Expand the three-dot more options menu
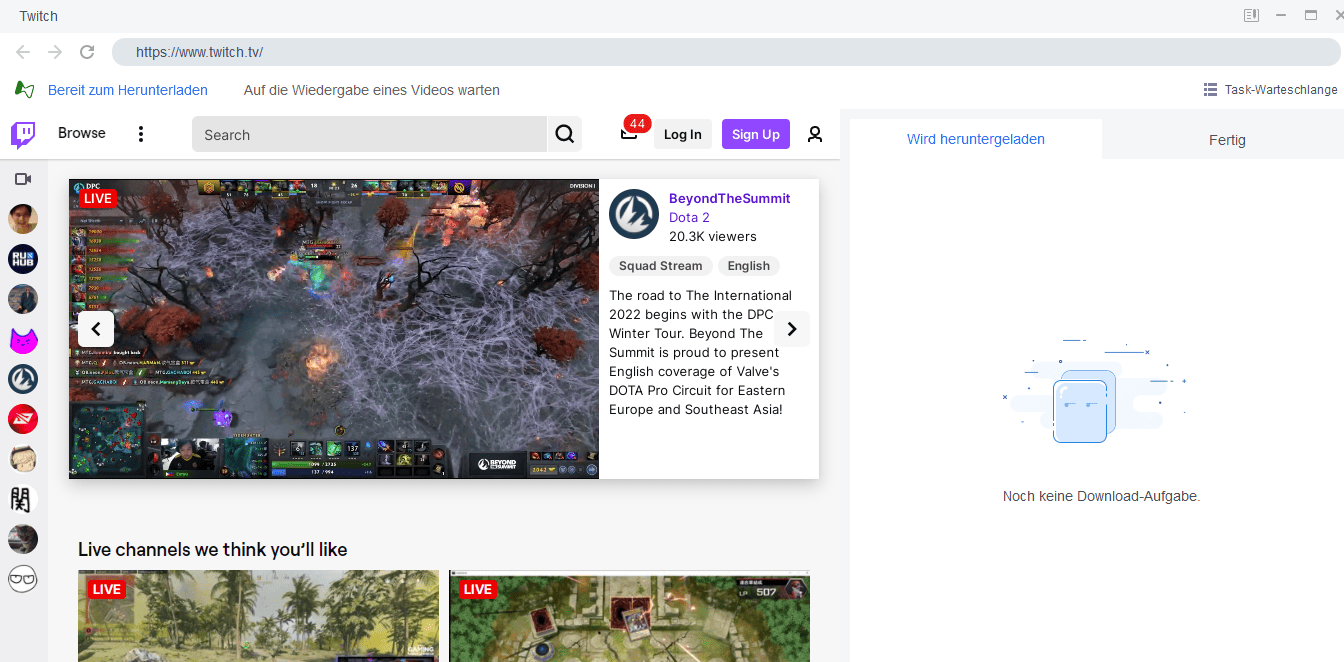1344x662 pixels. pyautogui.click(x=141, y=134)
